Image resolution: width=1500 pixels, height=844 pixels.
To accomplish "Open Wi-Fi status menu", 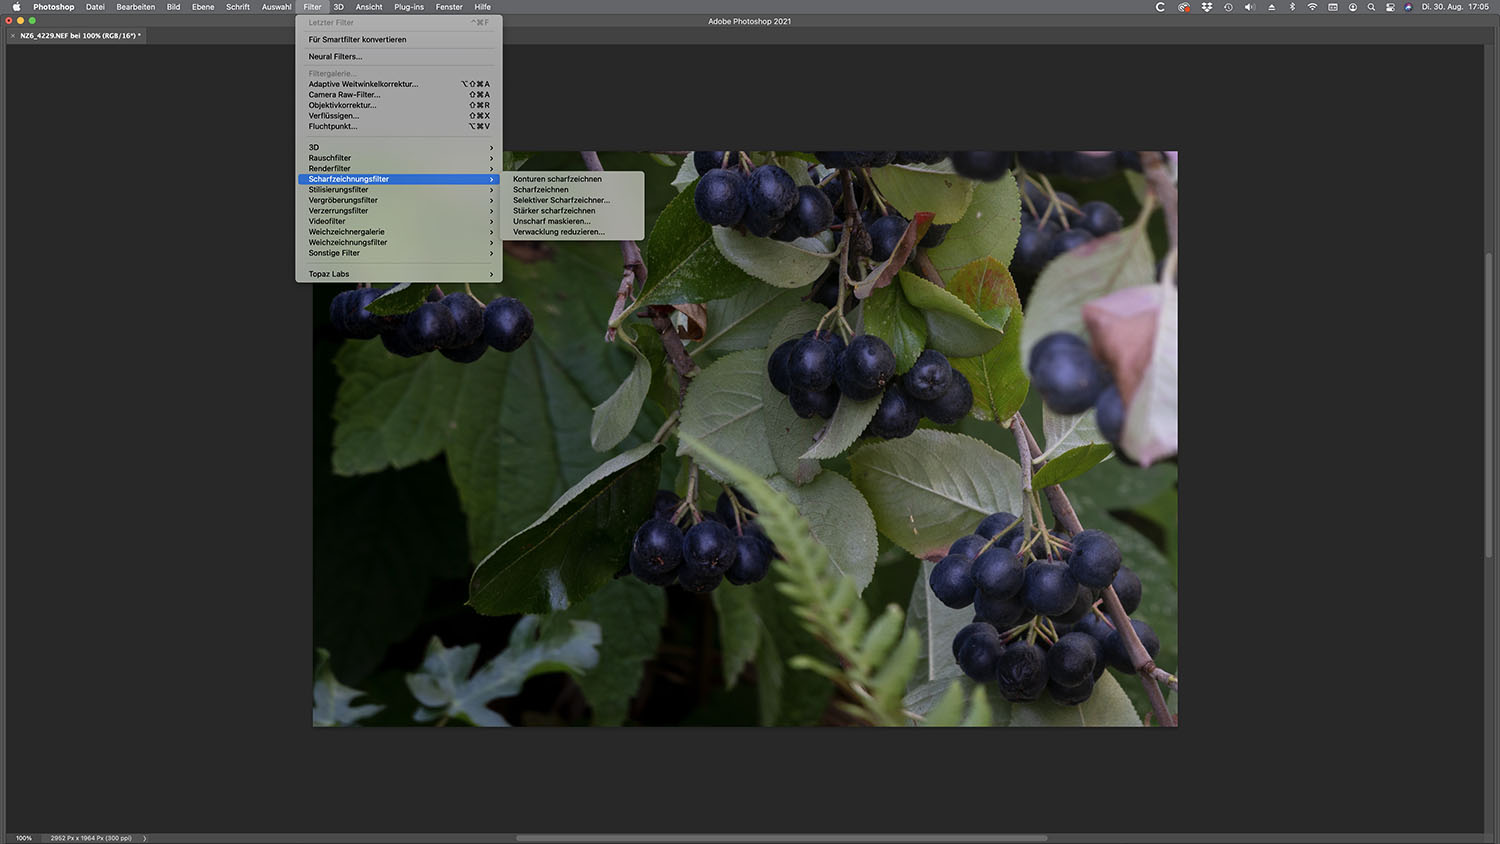I will click(x=1312, y=7).
